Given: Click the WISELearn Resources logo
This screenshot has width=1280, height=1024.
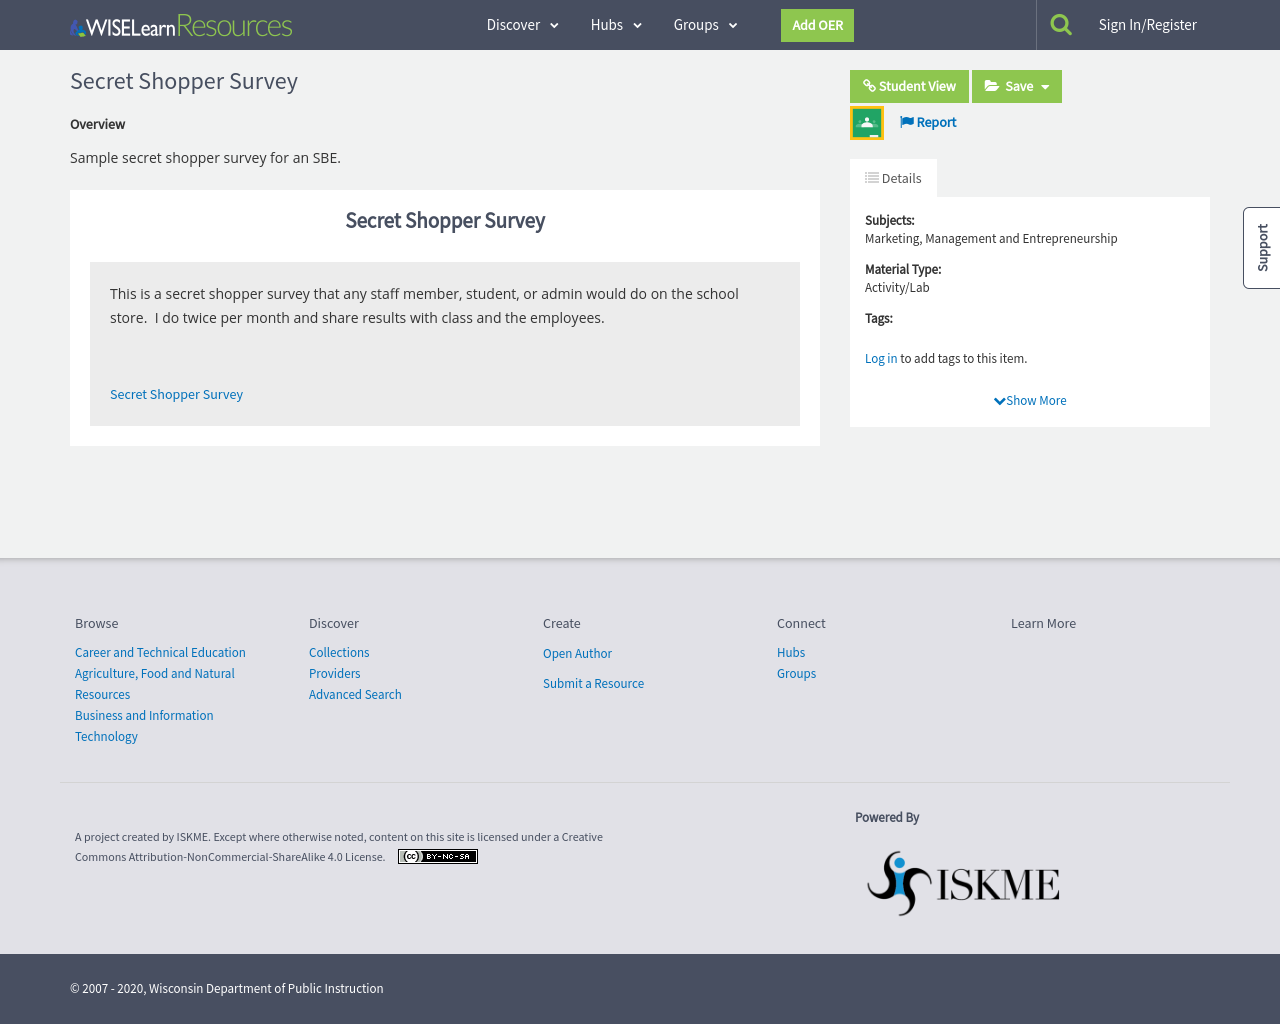Looking at the screenshot, I should pos(180,24).
